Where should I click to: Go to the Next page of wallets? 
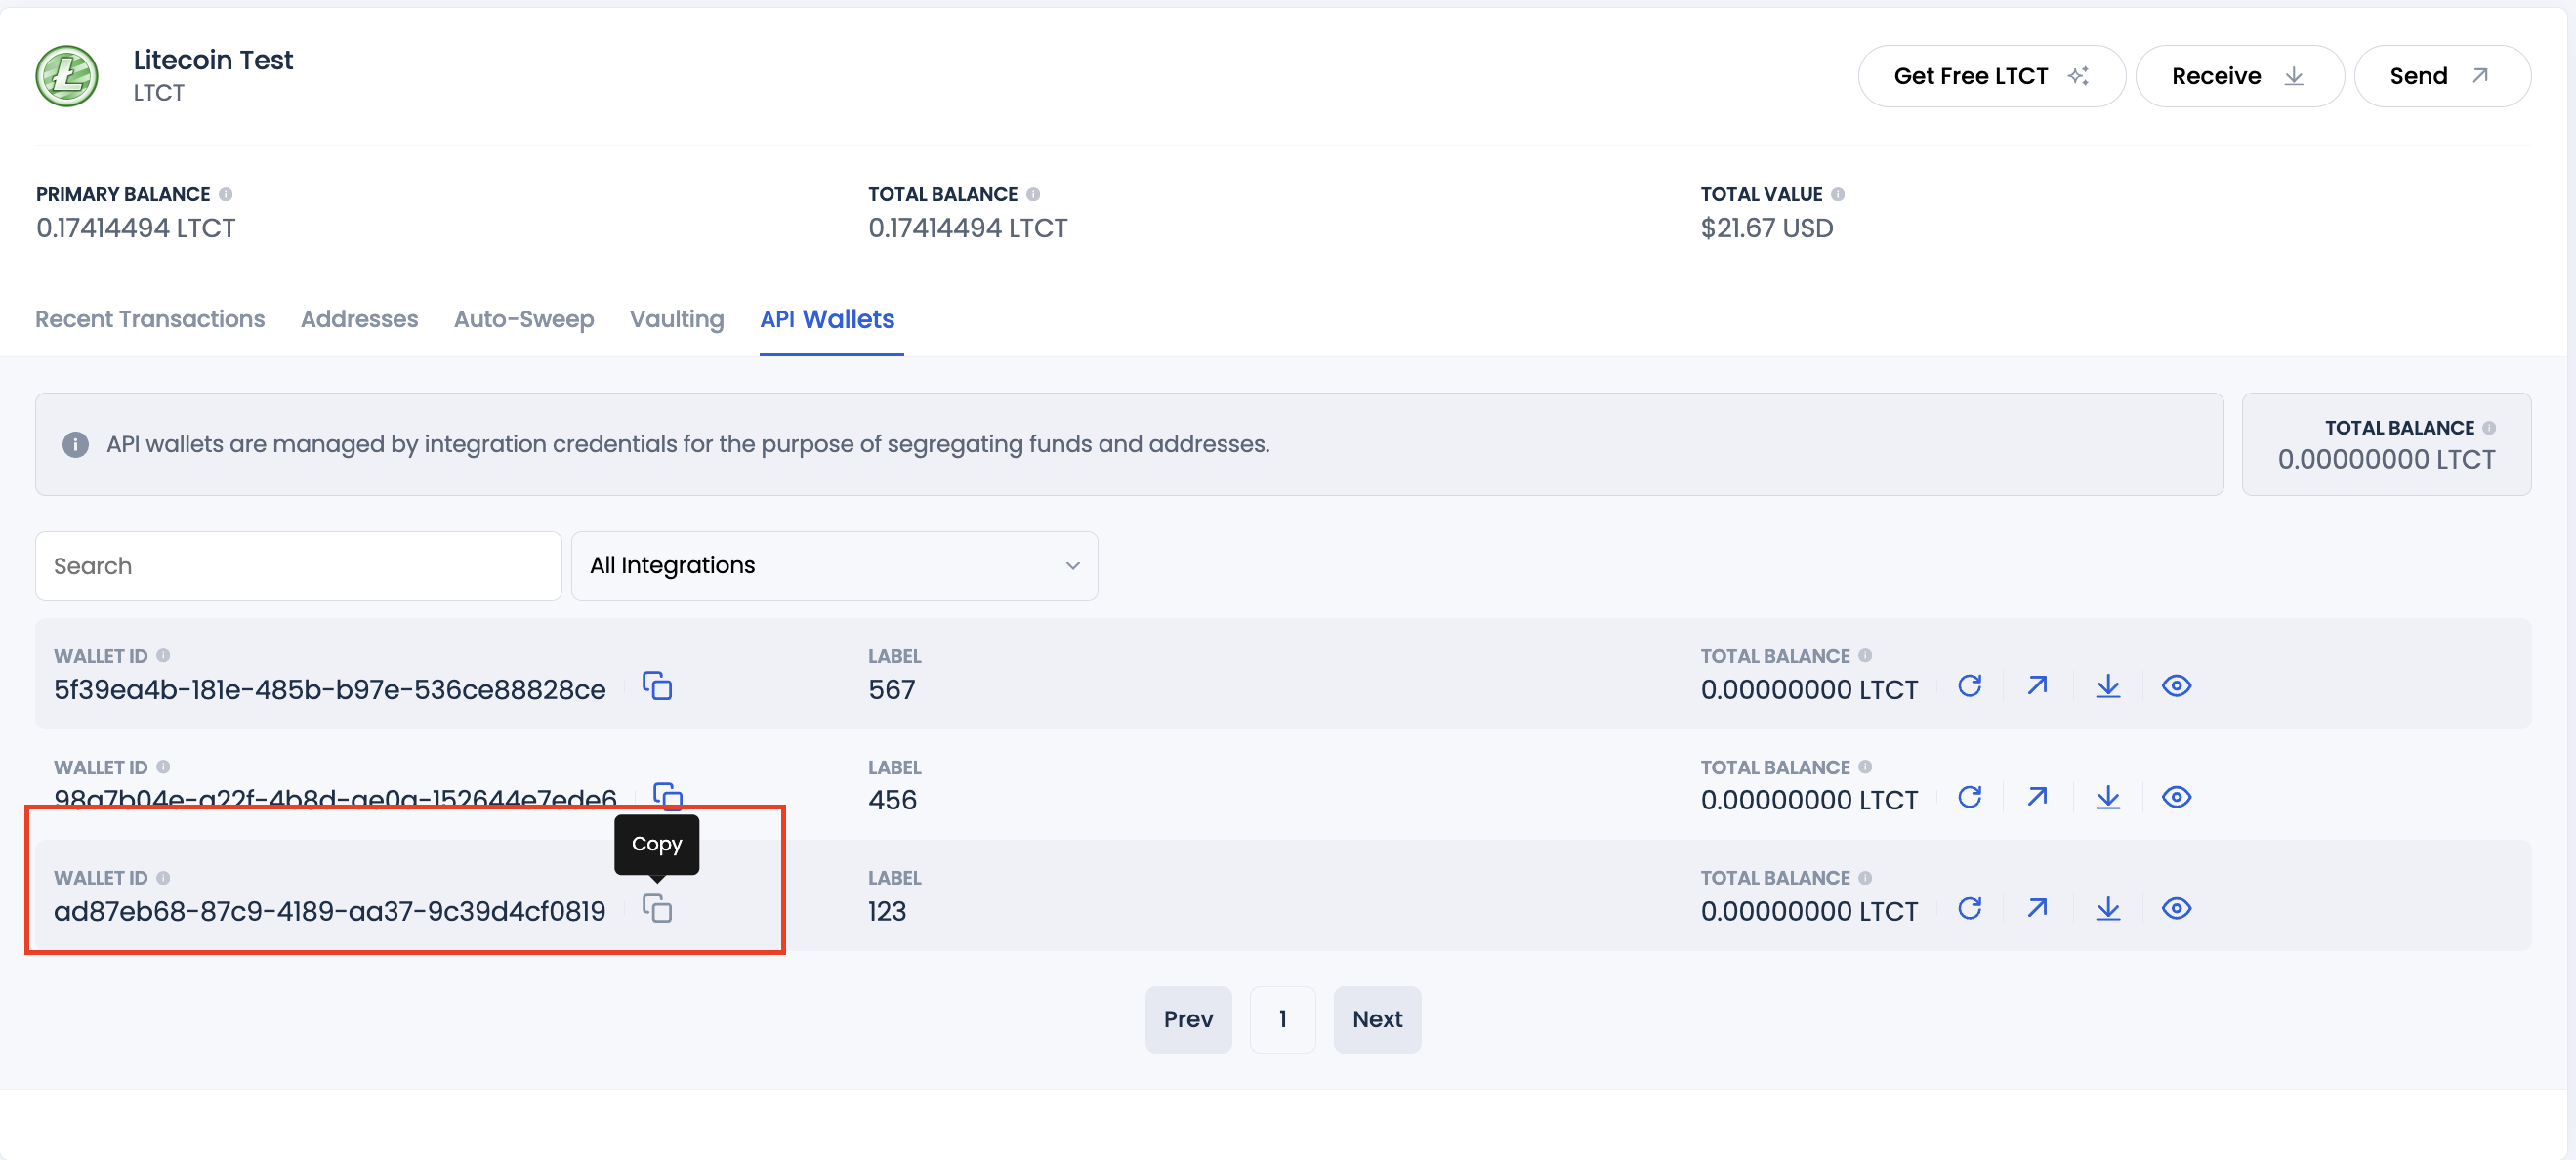[1377, 1019]
